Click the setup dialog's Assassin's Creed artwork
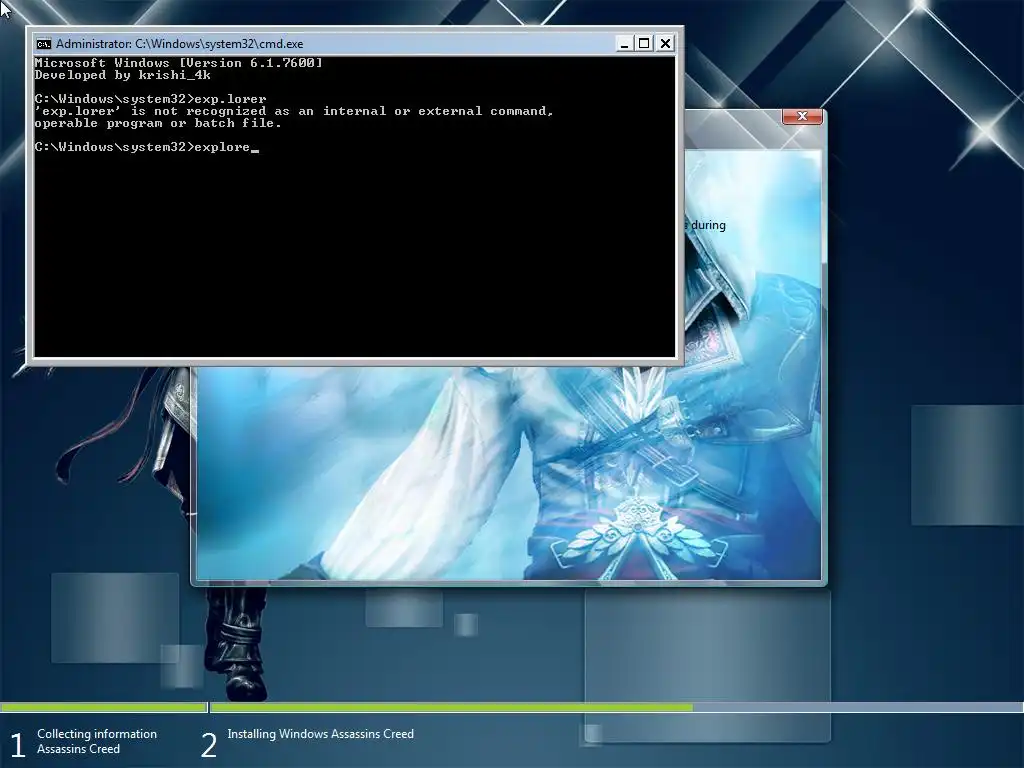 coord(508,472)
